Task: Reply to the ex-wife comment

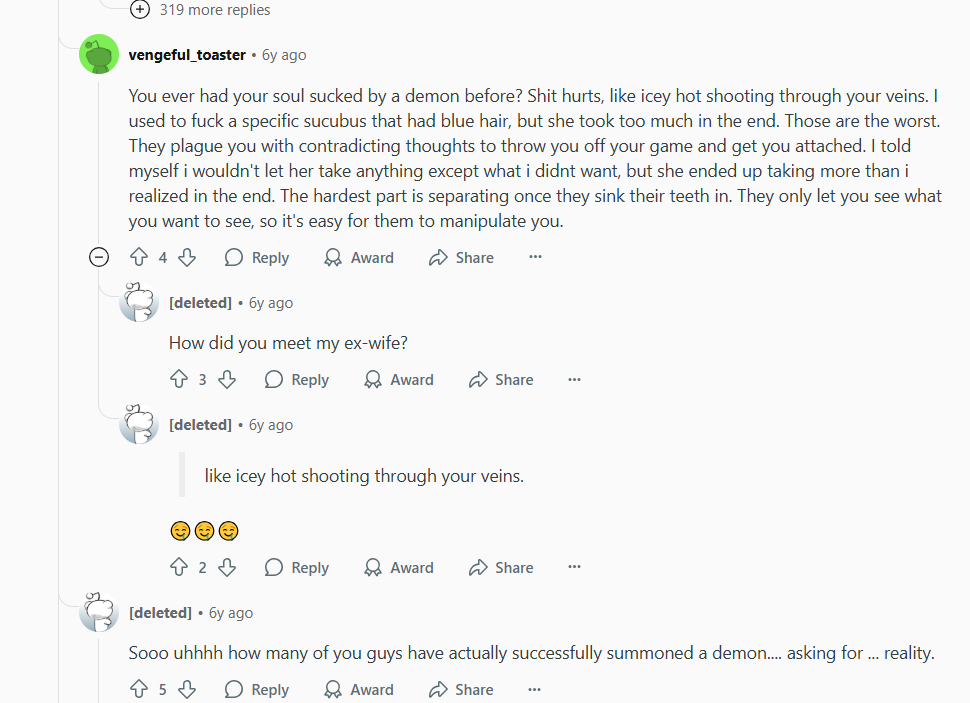Action: coord(297,380)
